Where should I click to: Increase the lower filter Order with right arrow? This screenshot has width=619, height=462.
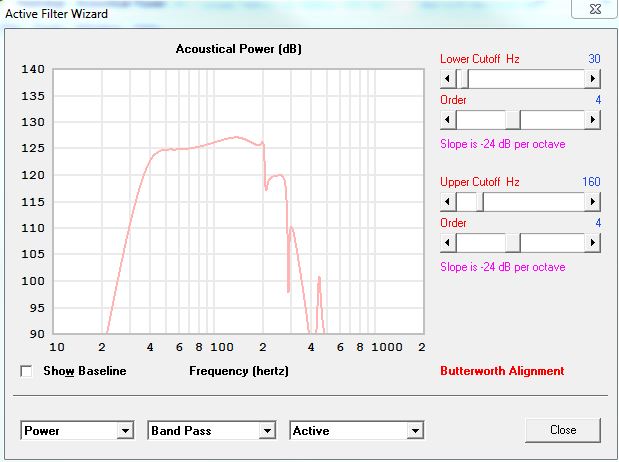tap(592, 119)
